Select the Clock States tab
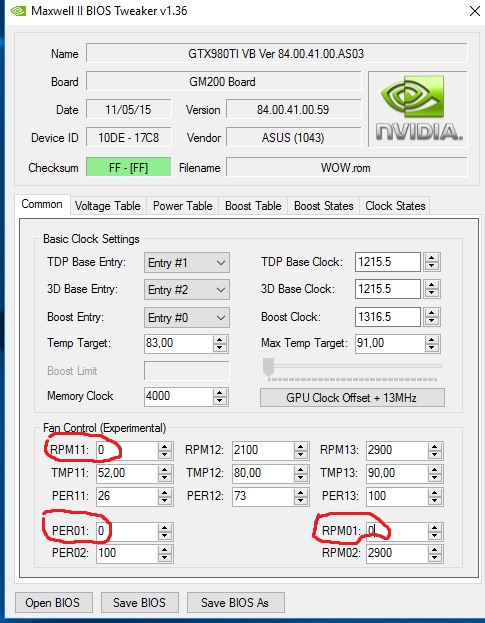The image size is (485, 623). pyautogui.click(x=395, y=206)
